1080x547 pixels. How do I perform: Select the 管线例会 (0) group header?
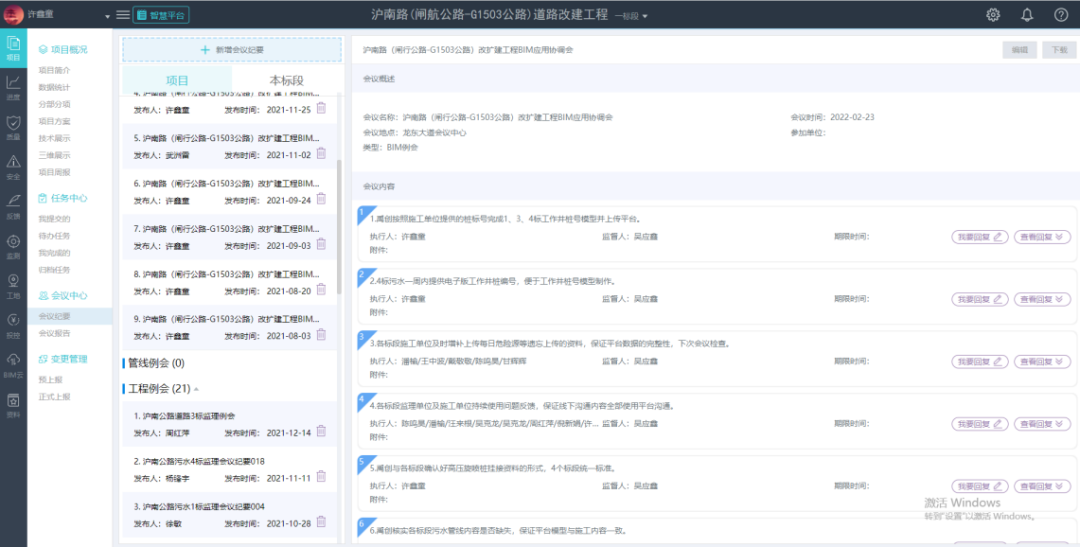click(x=156, y=363)
